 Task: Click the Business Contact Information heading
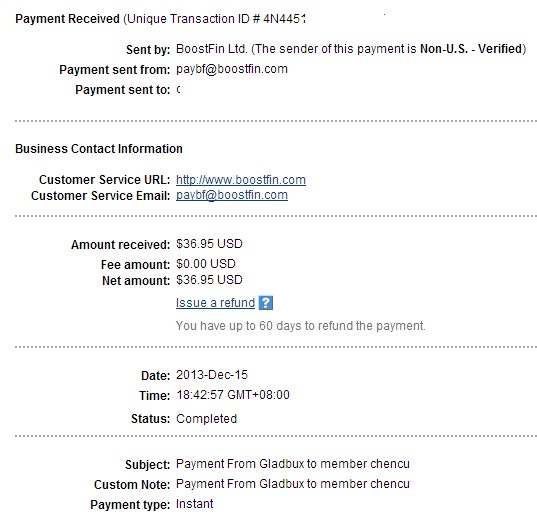[x=99, y=149]
